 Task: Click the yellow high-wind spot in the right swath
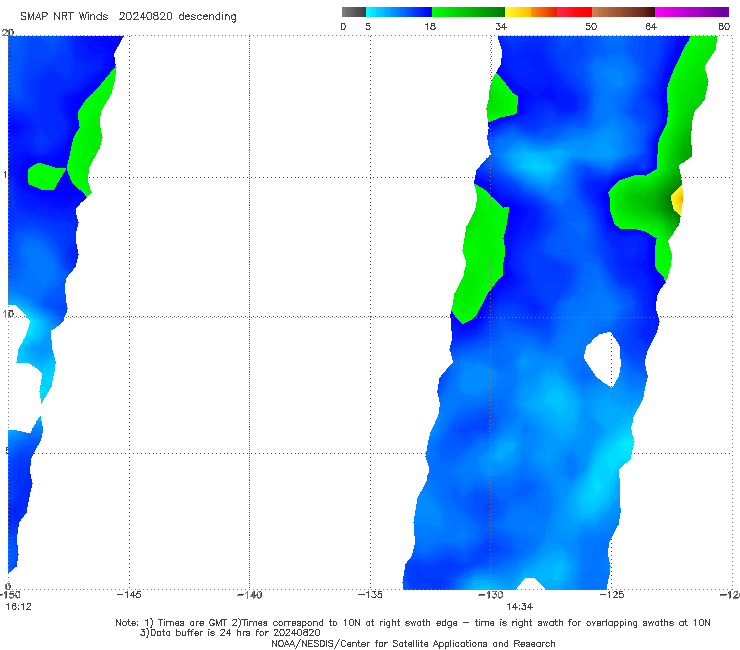click(x=677, y=200)
